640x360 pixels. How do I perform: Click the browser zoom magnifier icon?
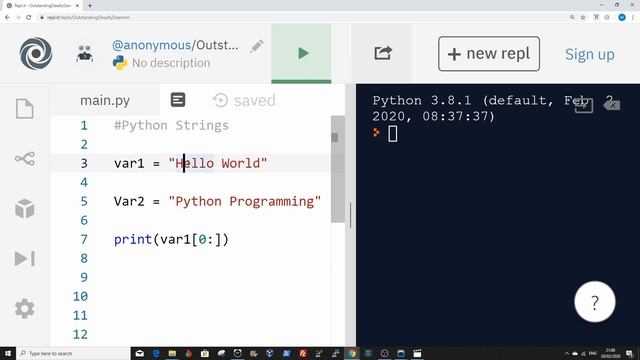pyautogui.click(x=572, y=18)
